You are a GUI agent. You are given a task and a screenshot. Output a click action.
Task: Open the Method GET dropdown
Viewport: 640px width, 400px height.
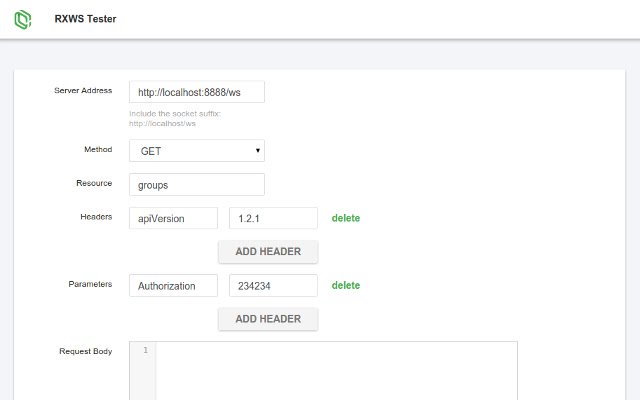[x=197, y=151]
